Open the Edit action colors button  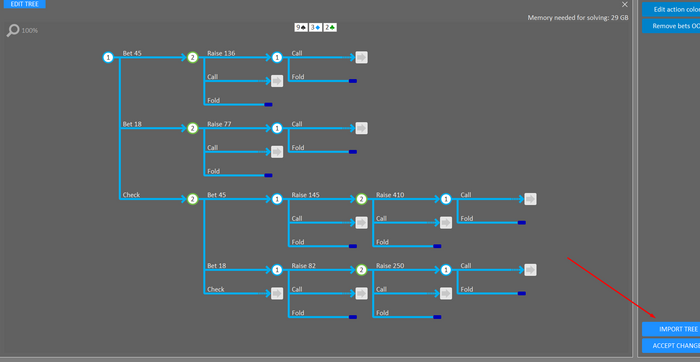pyautogui.click(x=671, y=9)
